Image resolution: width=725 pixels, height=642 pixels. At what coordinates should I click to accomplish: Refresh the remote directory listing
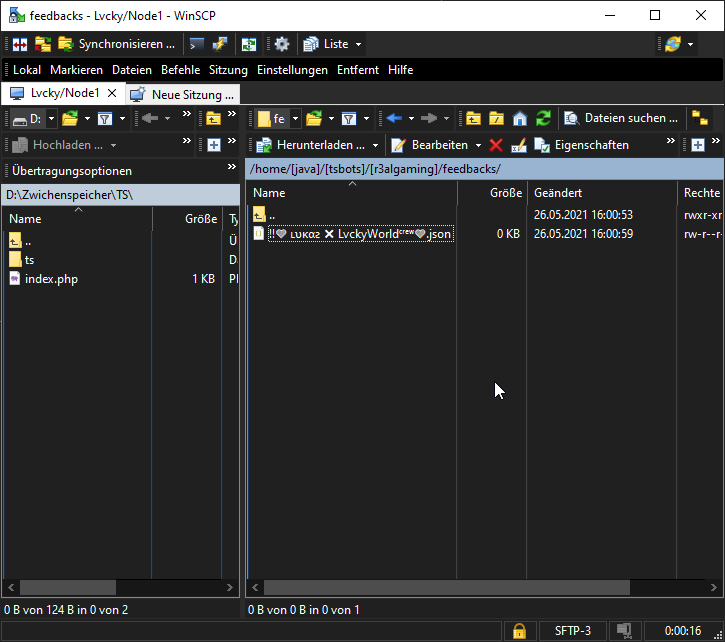[543, 118]
